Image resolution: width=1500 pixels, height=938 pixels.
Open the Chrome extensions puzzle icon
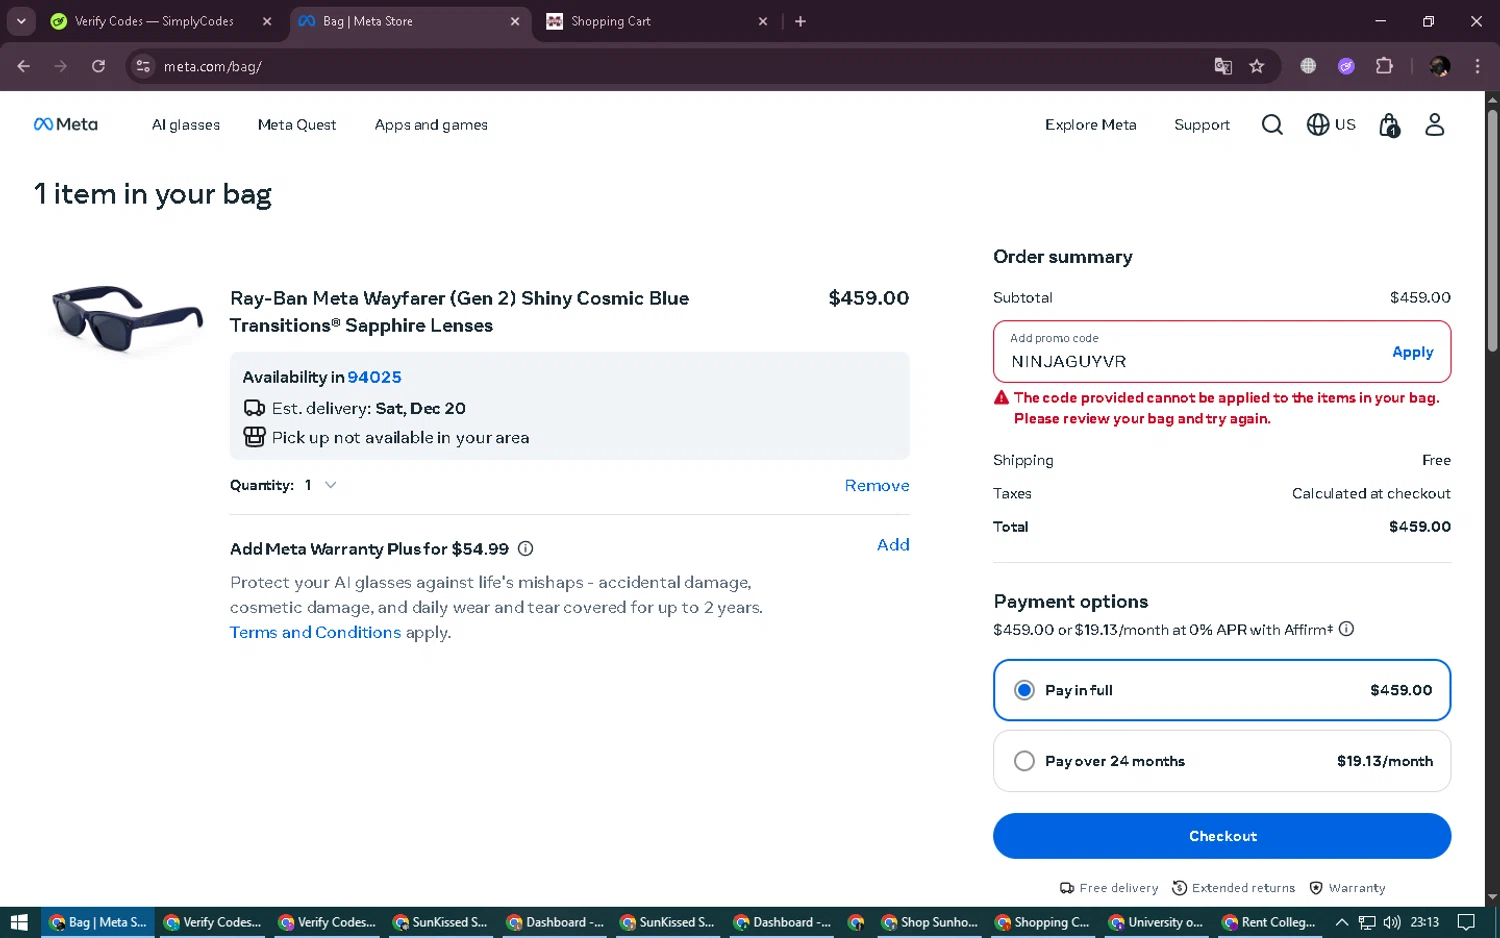[1384, 66]
